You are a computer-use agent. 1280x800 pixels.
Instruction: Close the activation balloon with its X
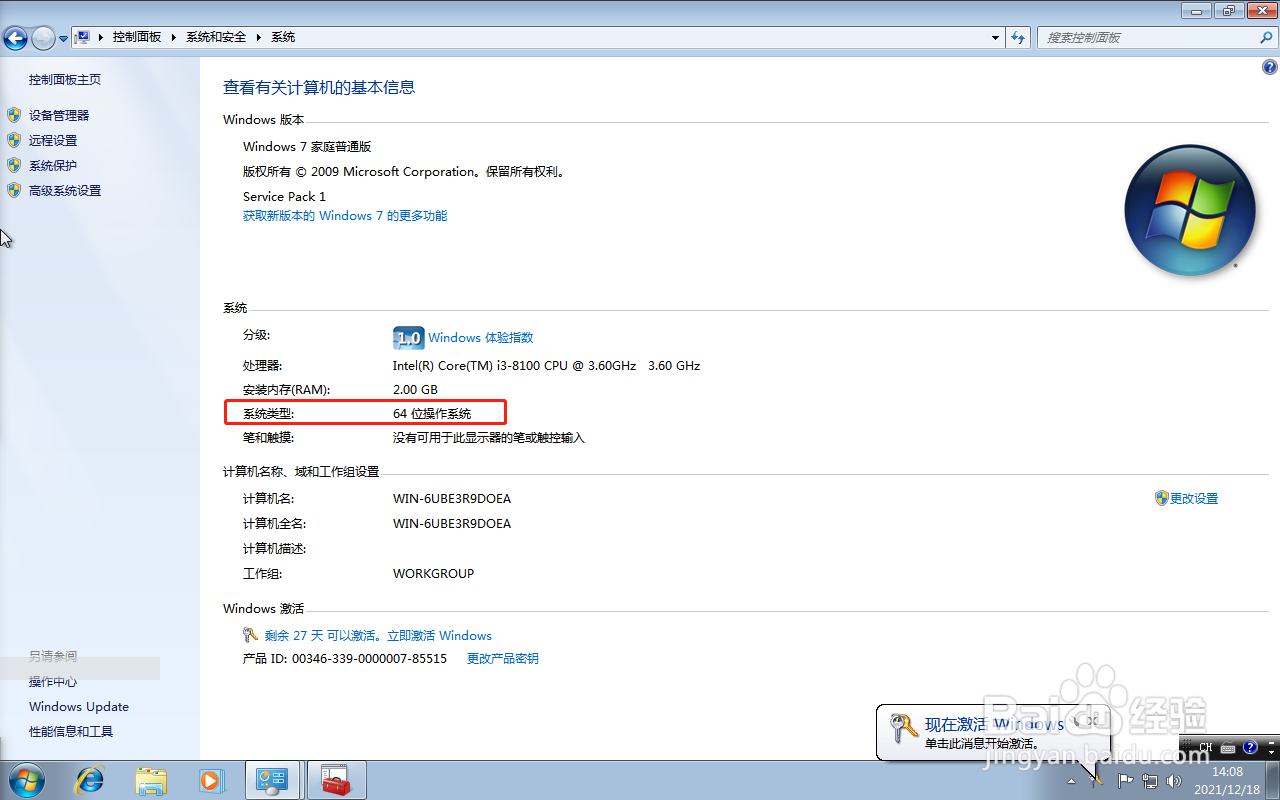tap(1093, 720)
